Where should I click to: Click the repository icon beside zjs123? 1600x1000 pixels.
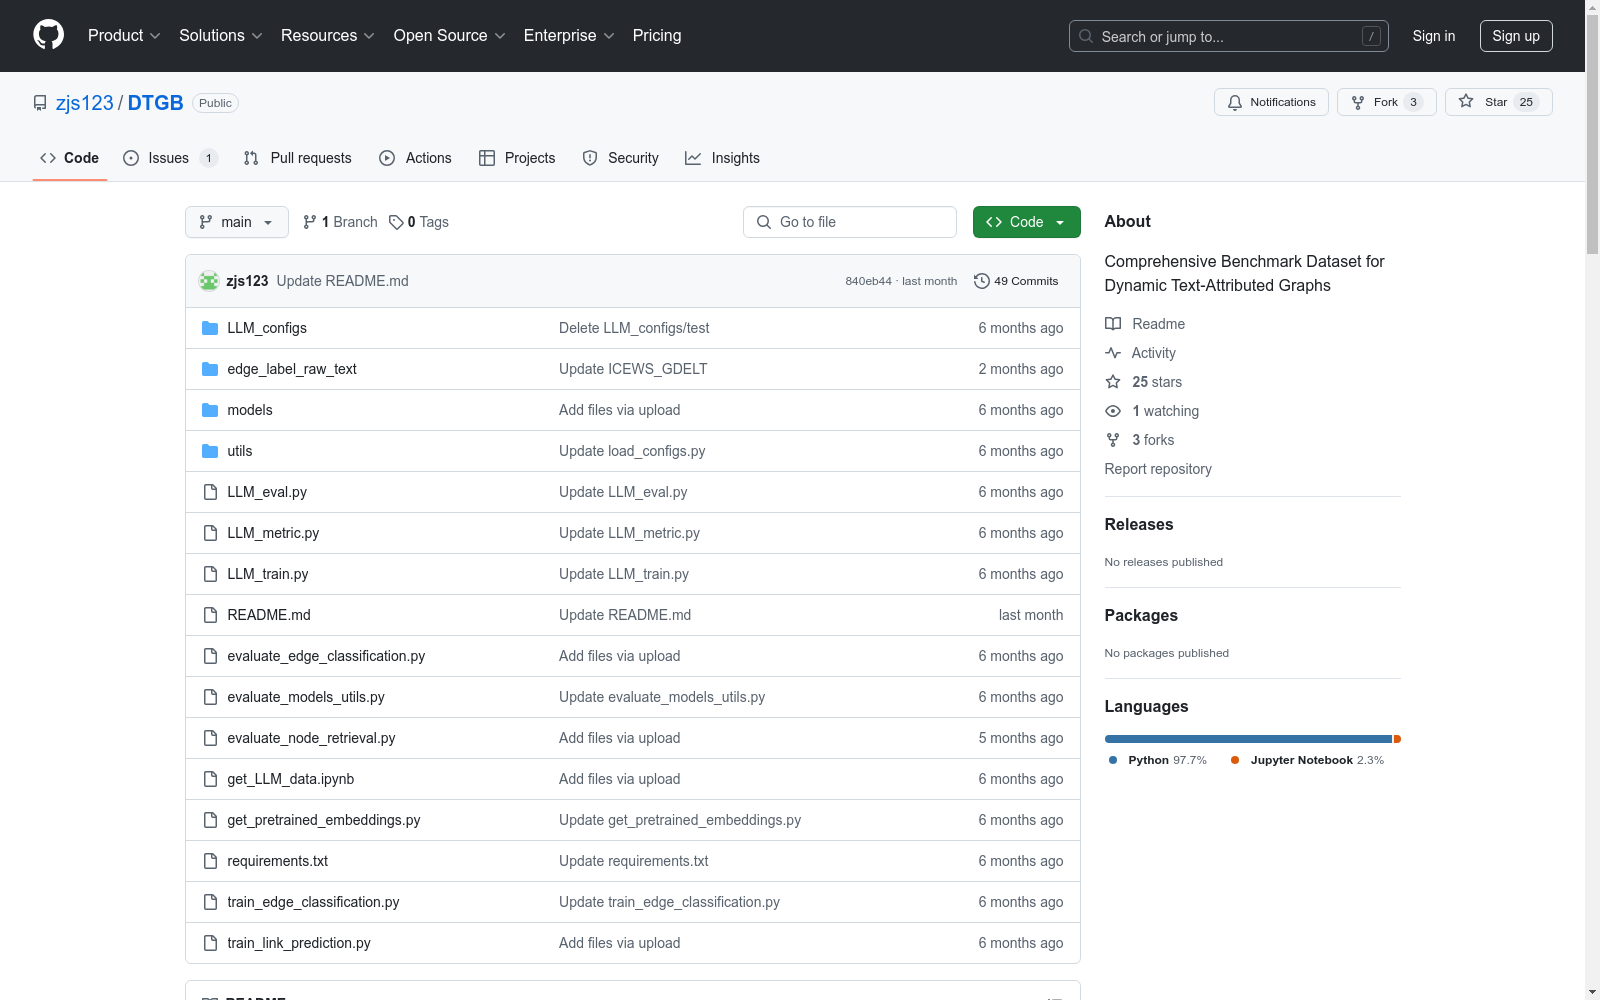pyautogui.click(x=40, y=103)
